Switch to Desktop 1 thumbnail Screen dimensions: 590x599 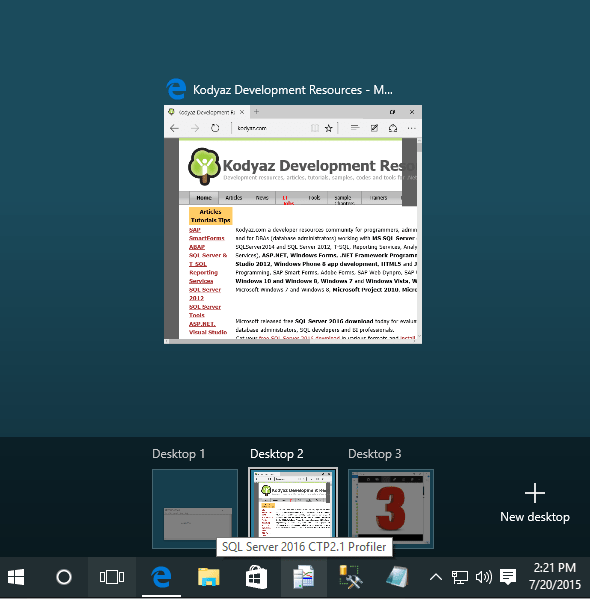pyautogui.click(x=195, y=509)
